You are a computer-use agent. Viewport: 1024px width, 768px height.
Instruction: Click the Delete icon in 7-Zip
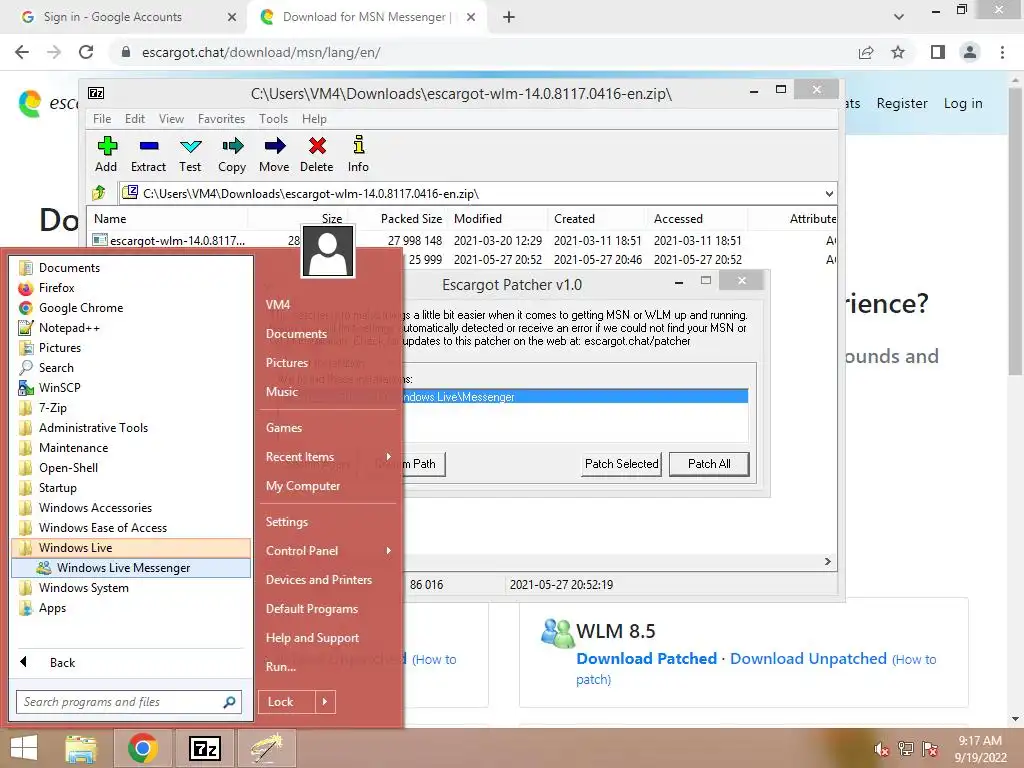pyautogui.click(x=317, y=146)
